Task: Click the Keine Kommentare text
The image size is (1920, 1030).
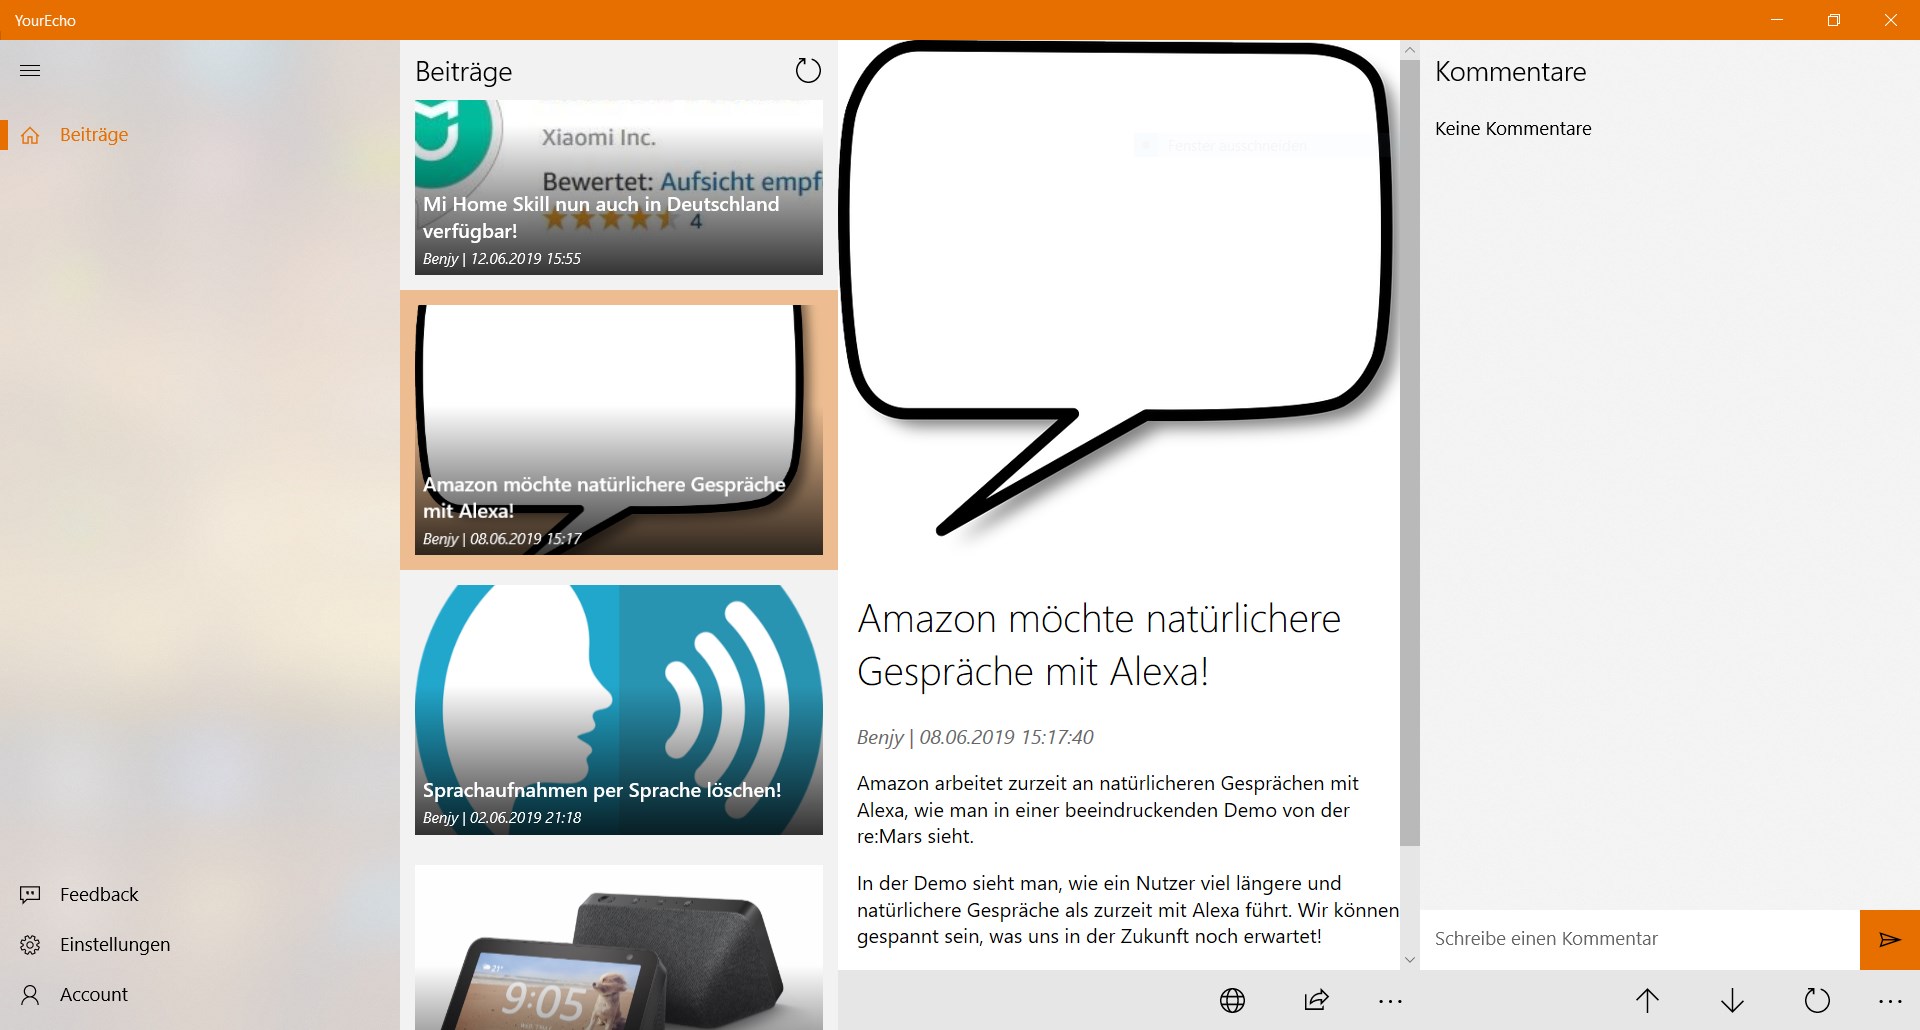Action: coord(1513,128)
